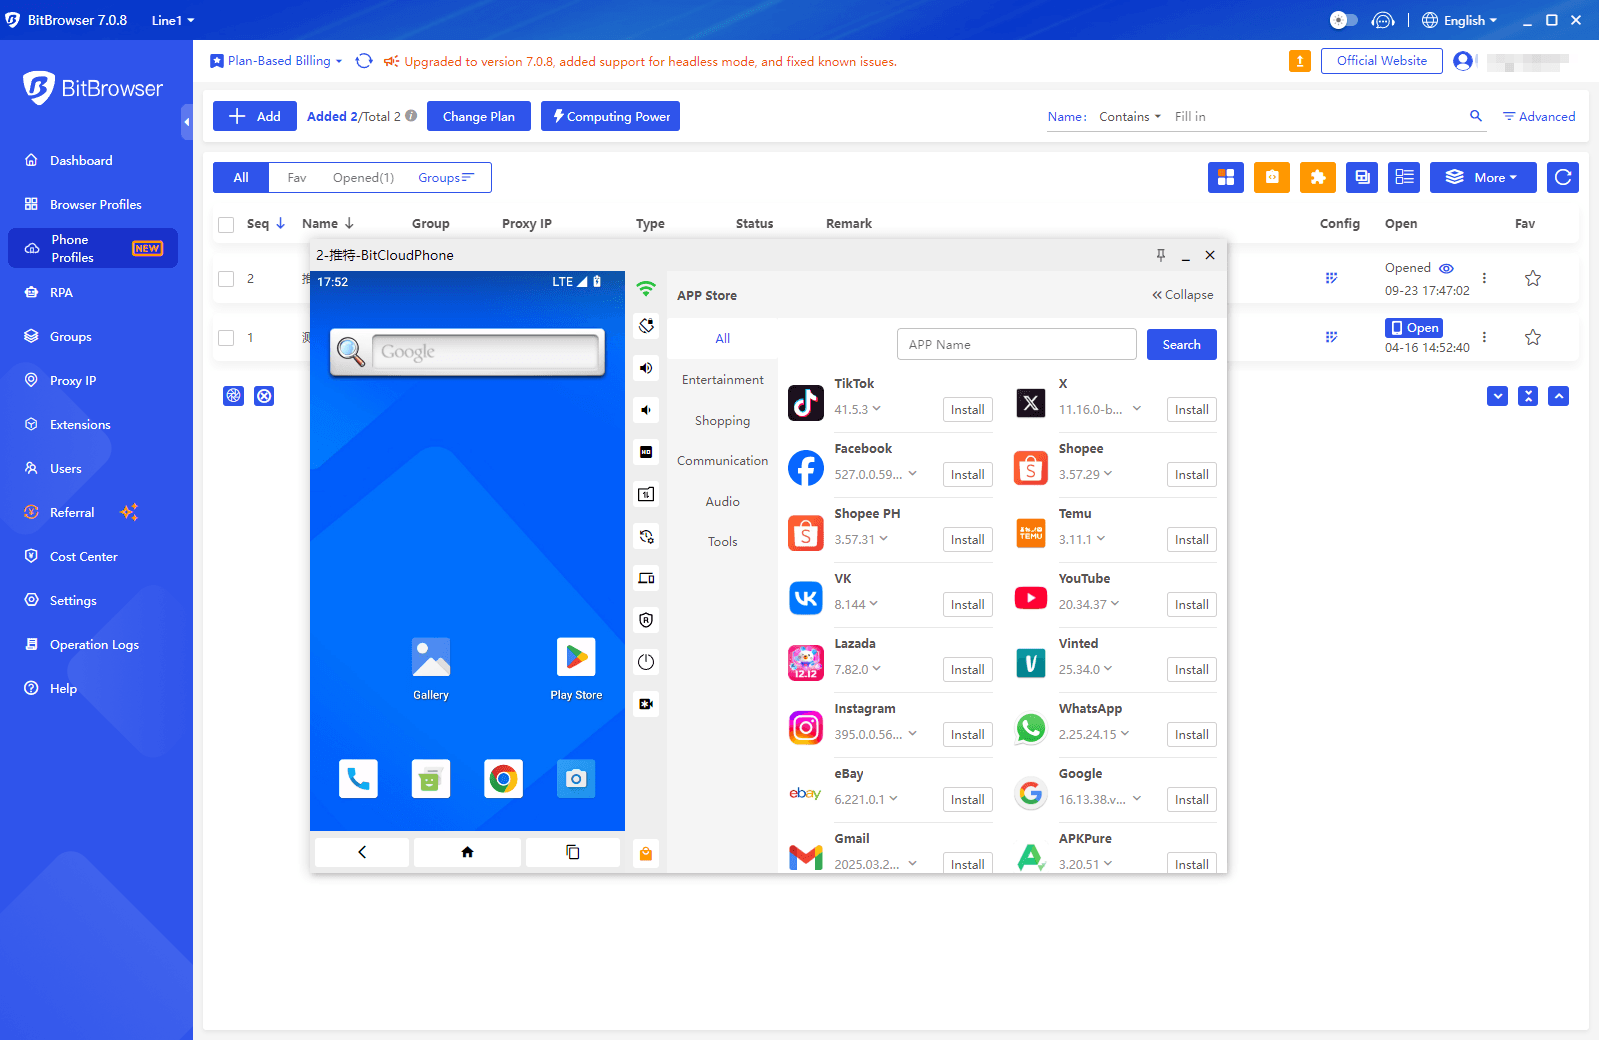Check the row for profile seq 2
The width and height of the screenshot is (1599, 1040).
click(226, 279)
